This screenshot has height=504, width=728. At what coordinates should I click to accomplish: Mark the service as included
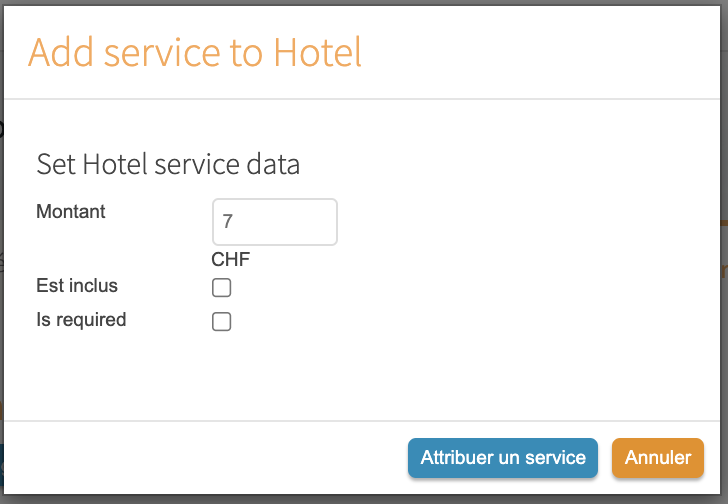click(x=222, y=288)
